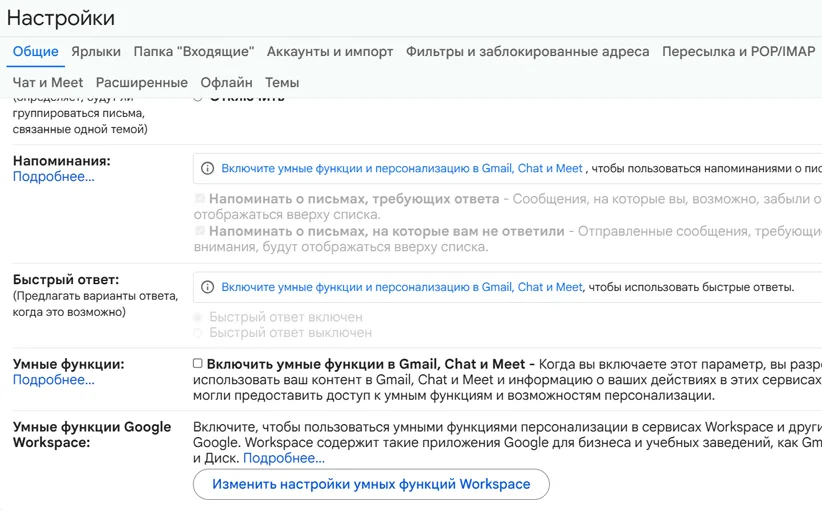The image size is (822, 510).
Task: Select the "Быстрый ответ включен" radio button
Action: 198,317
